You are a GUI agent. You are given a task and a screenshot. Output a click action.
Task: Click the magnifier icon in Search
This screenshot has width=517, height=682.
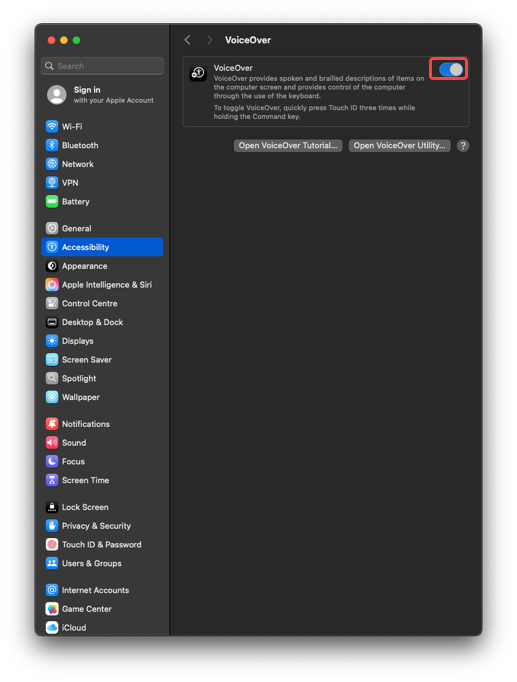50,66
